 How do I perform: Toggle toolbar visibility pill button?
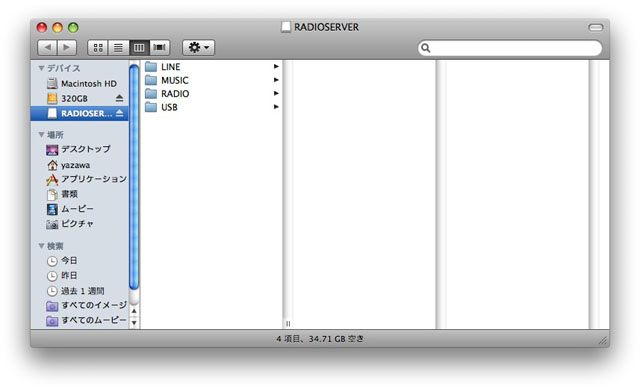click(x=596, y=27)
